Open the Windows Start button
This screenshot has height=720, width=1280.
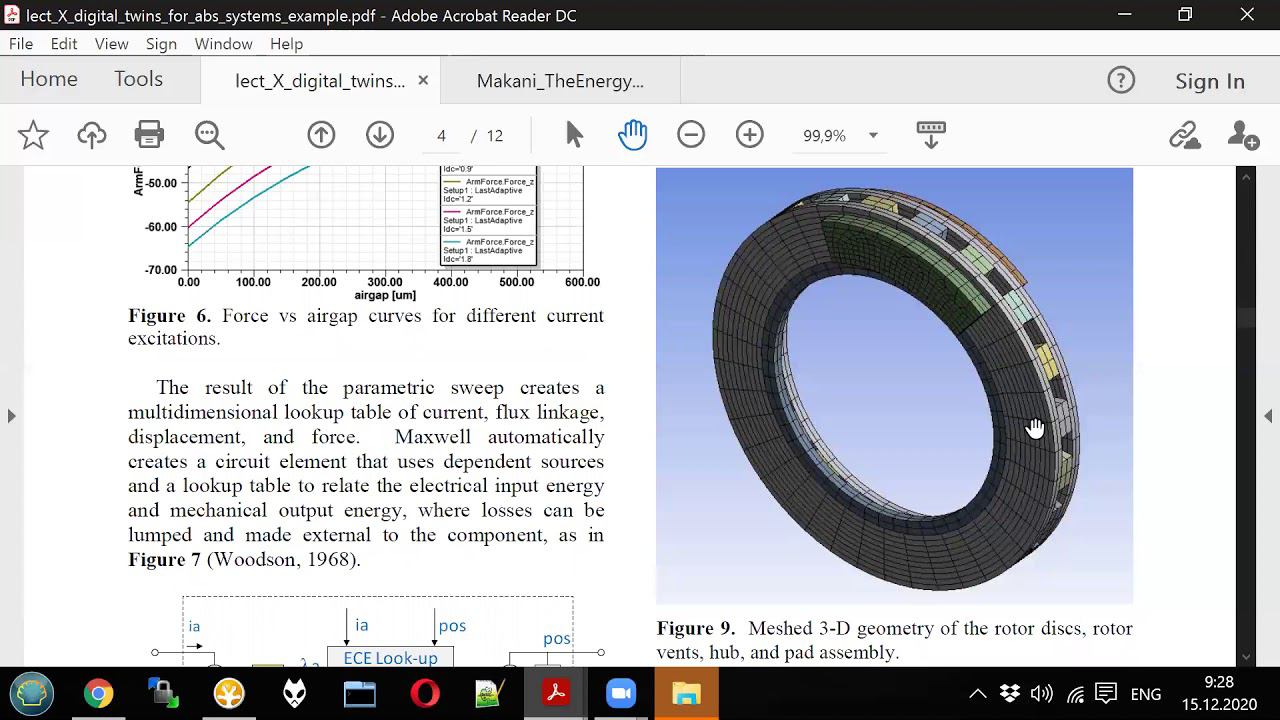tap(32, 694)
